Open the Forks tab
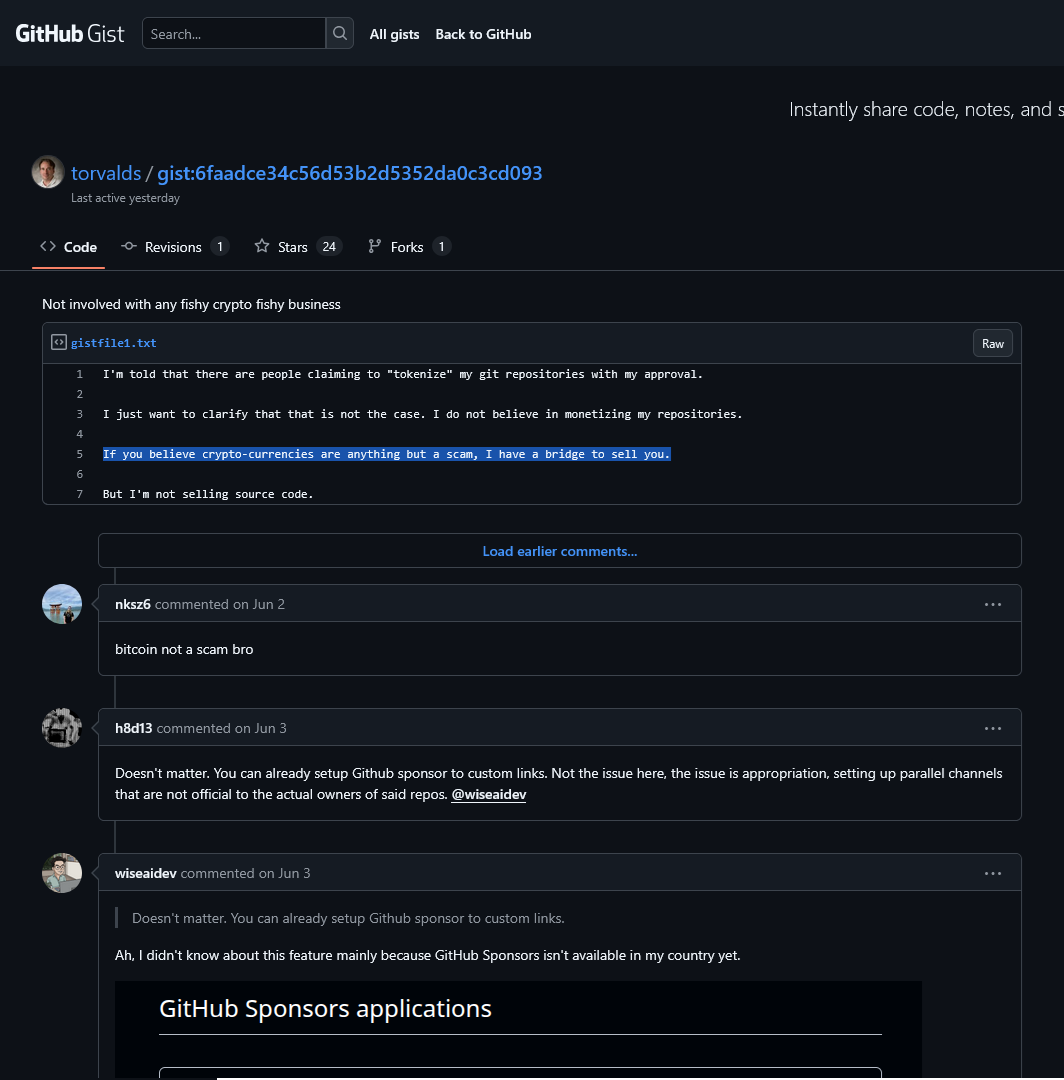1064x1080 pixels. click(x=409, y=247)
